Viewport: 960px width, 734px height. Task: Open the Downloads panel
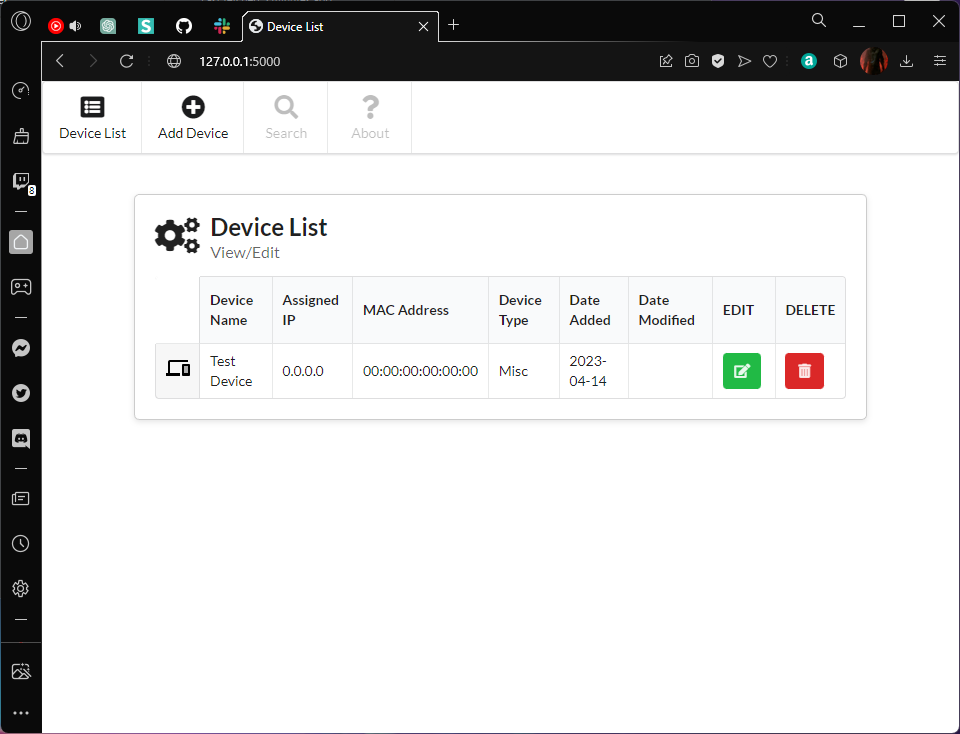(906, 61)
